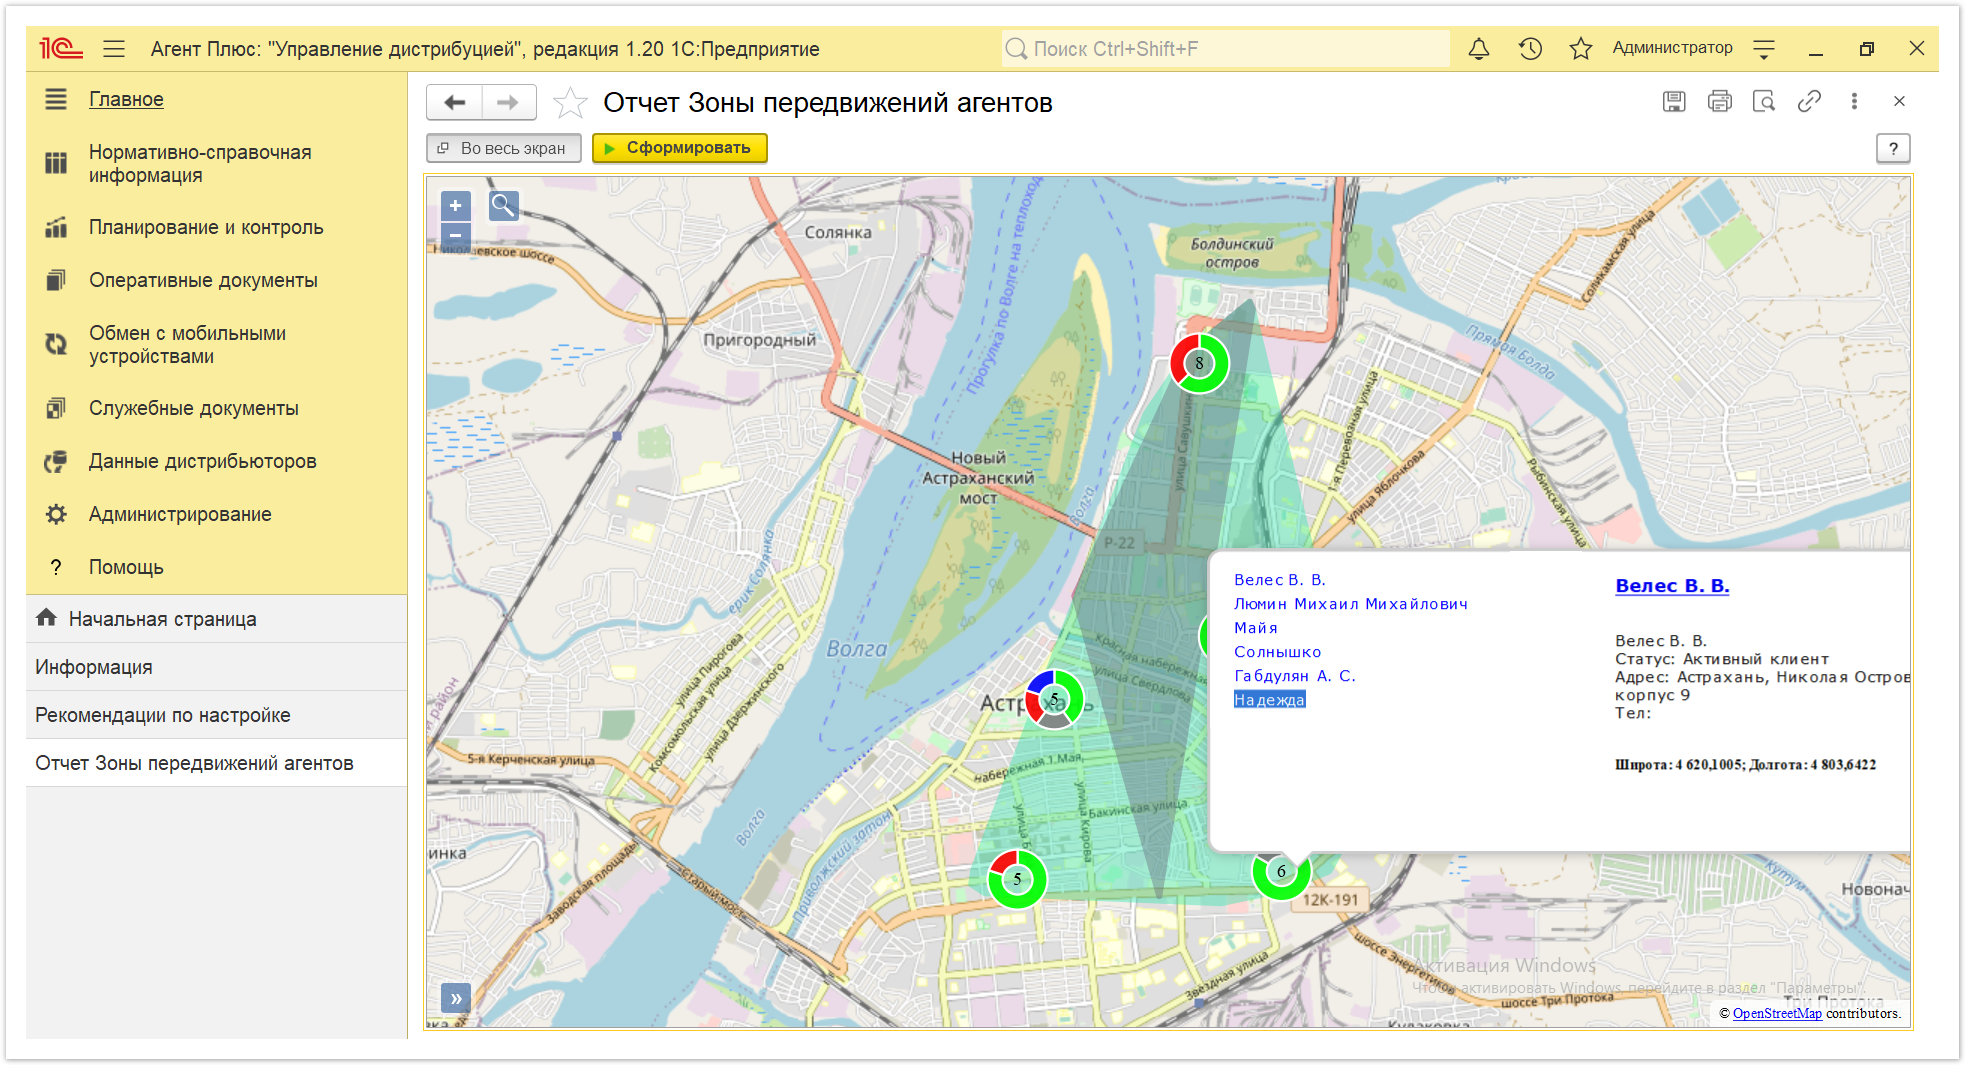Click the Администратор user name
The height and width of the screenshot is (1065, 1965).
(x=1672, y=47)
